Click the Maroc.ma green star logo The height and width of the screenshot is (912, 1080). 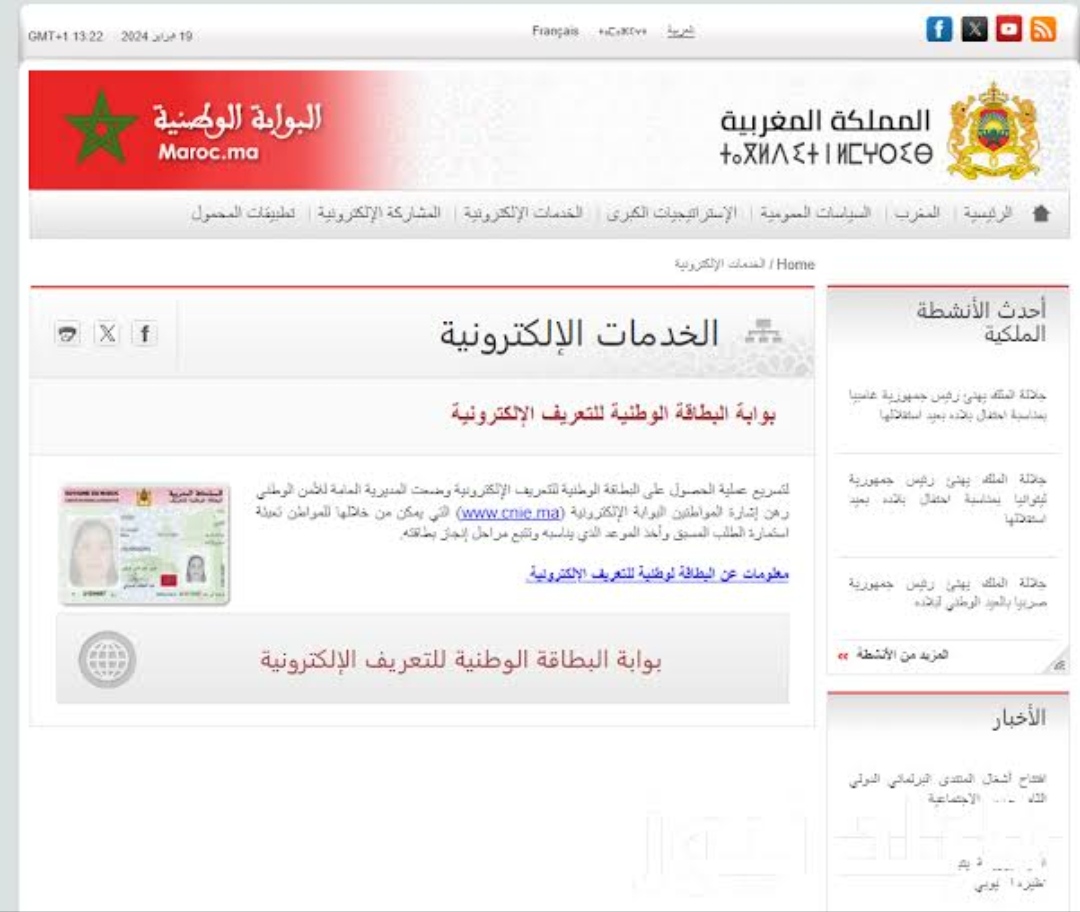[102, 128]
